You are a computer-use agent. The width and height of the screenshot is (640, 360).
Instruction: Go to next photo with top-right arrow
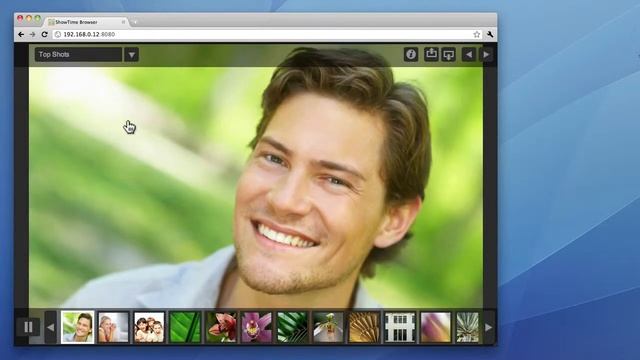click(486, 54)
